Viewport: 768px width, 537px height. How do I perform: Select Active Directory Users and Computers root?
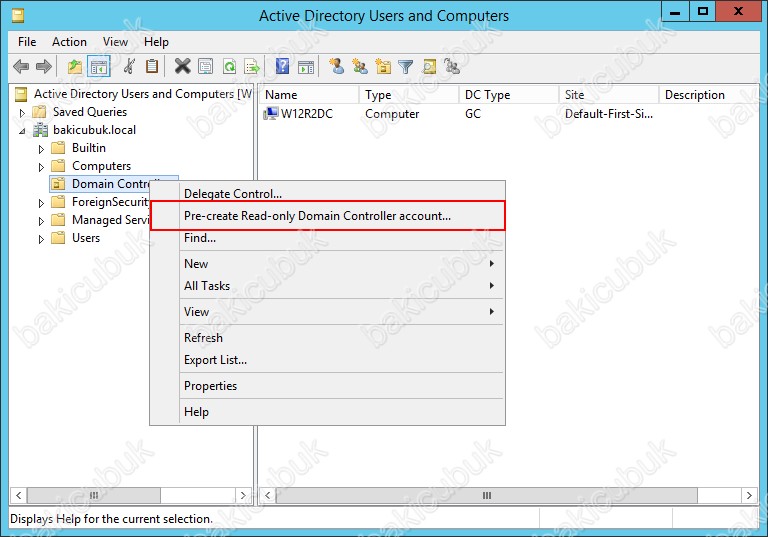point(143,94)
